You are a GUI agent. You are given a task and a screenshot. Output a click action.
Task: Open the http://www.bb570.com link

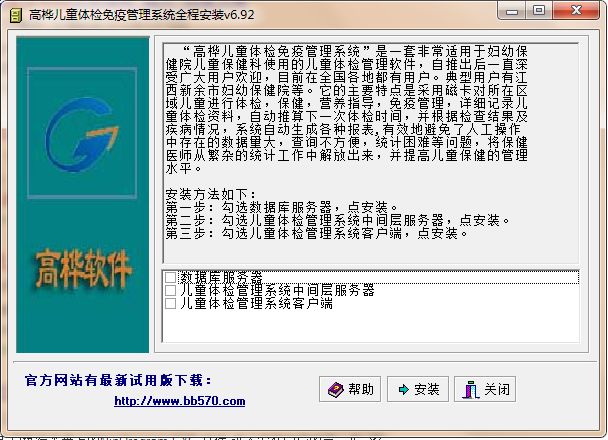point(180,401)
